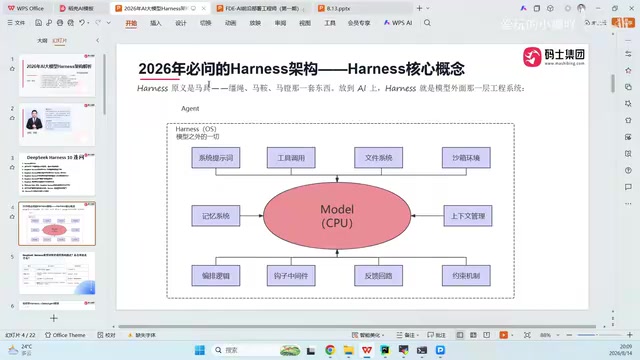Select the 视图 ribbon tab
This screenshot has width=640, height=360.
(305, 23)
